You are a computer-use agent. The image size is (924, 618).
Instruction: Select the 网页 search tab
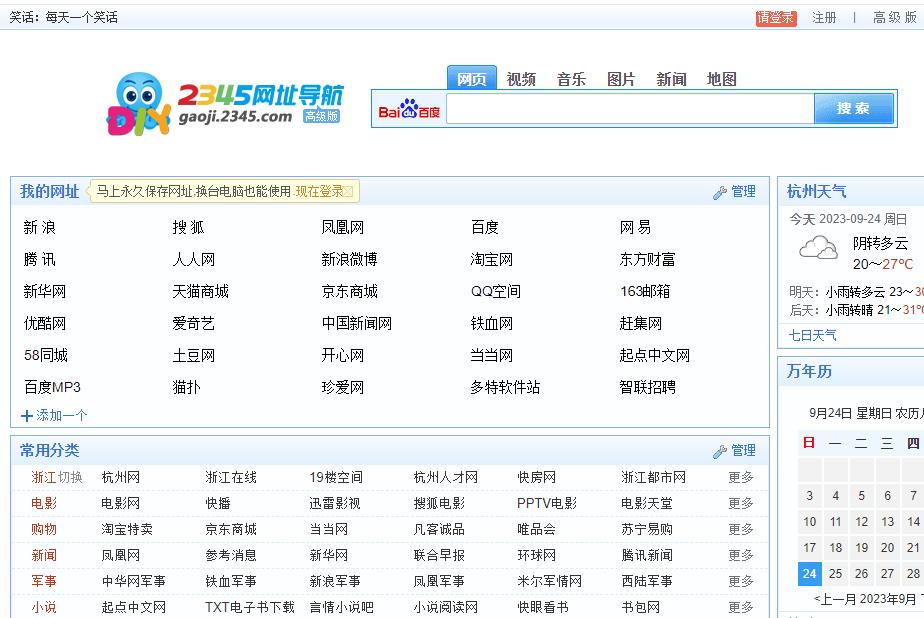pos(472,78)
